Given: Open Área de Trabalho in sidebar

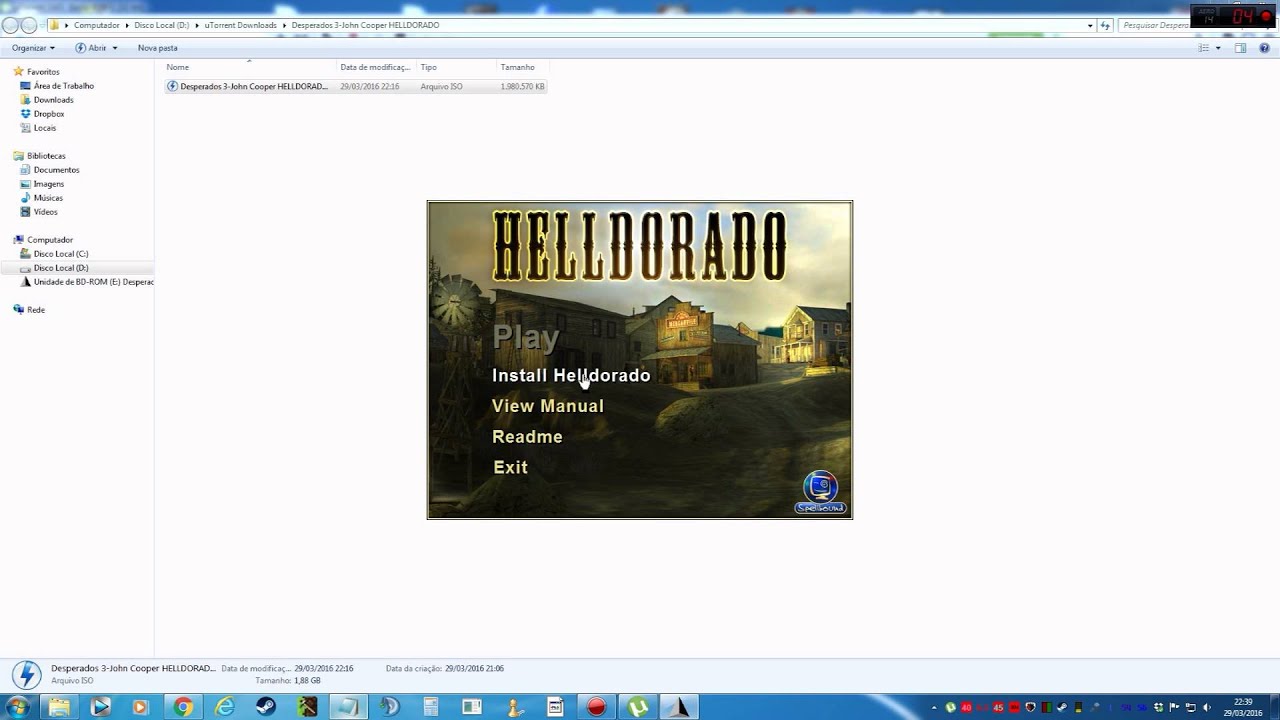Looking at the screenshot, I should 63,86.
